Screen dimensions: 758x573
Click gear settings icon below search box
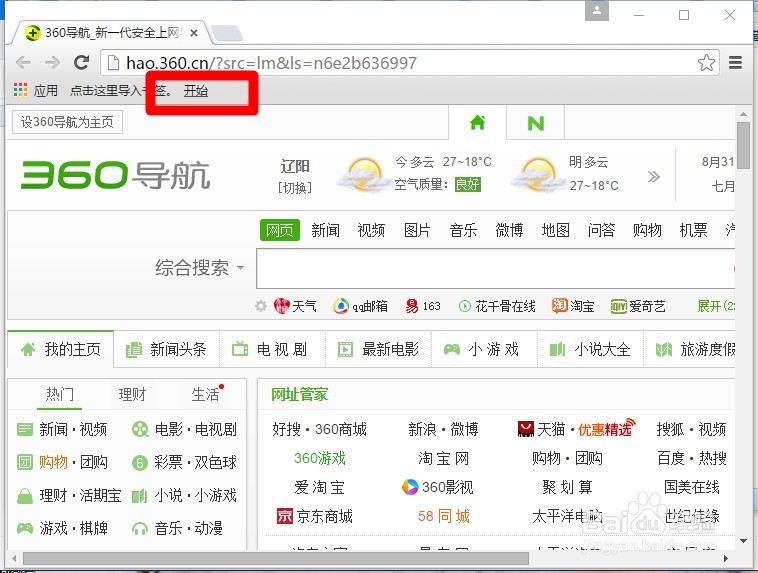pos(261,306)
